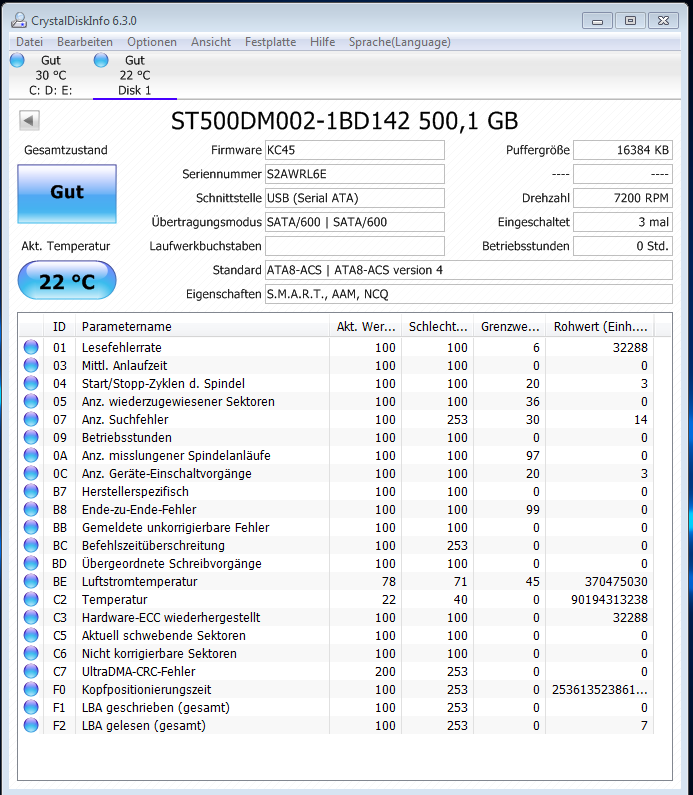693x795 pixels.
Task: Click the status orb beside Luftstromtemperatur
Action: (x=31, y=581)
